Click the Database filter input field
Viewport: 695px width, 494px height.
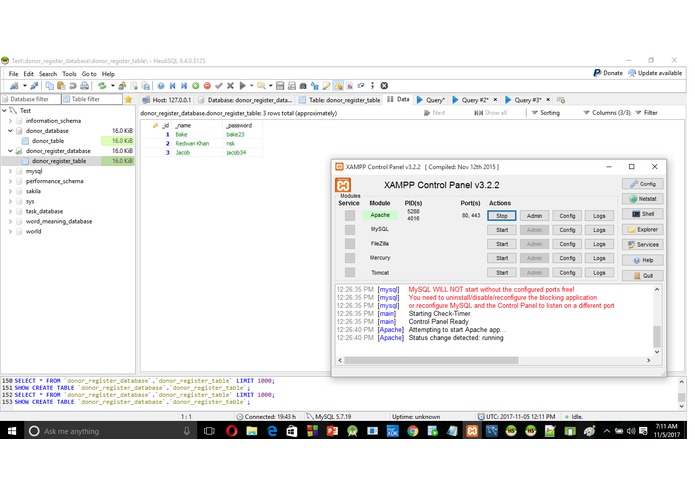pos(31,99)
